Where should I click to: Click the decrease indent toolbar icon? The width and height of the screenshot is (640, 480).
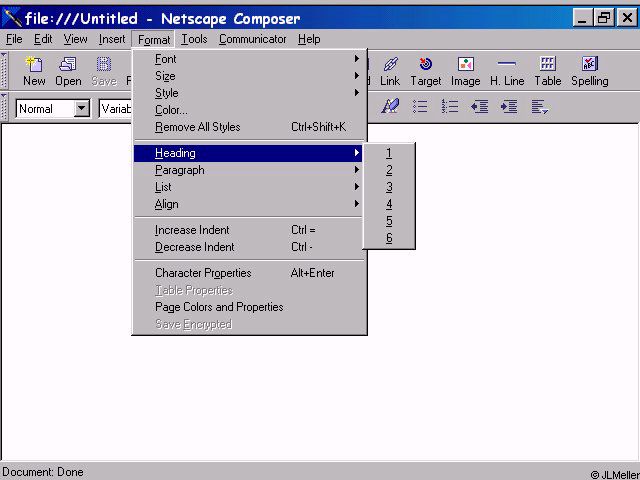(x=479, y=107)
